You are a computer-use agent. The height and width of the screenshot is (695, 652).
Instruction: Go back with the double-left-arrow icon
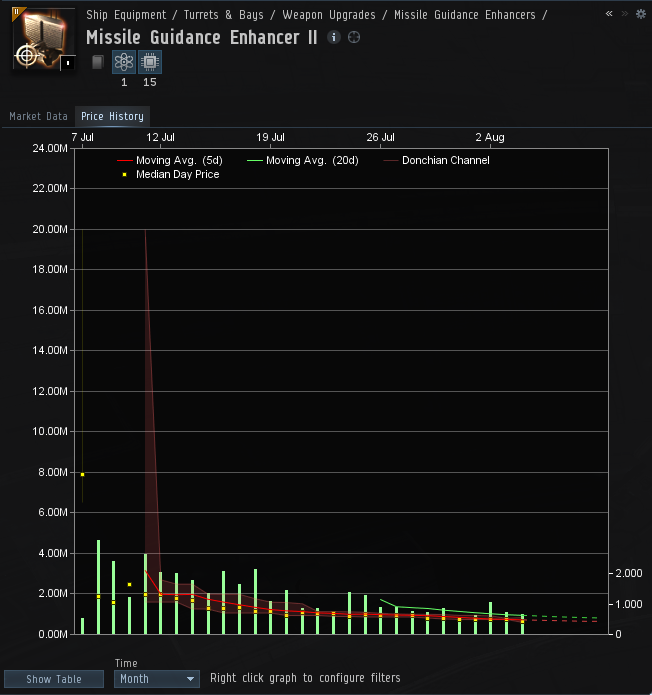pos(609,14)
